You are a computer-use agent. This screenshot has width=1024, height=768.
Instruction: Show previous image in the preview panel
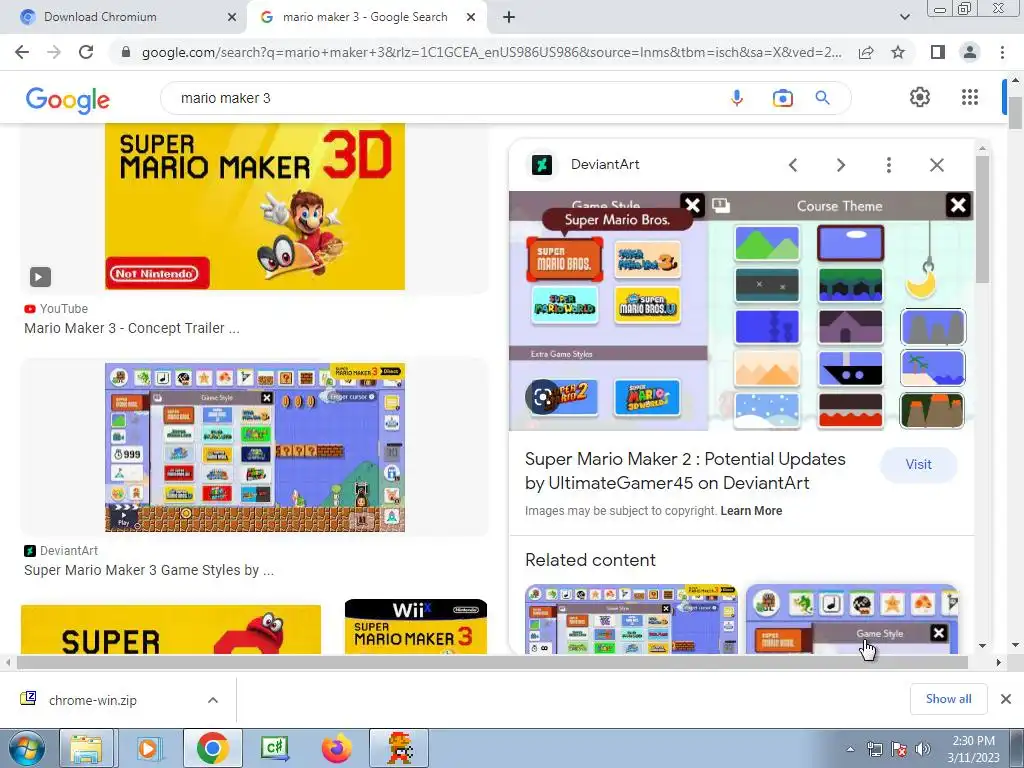[793, 165]
